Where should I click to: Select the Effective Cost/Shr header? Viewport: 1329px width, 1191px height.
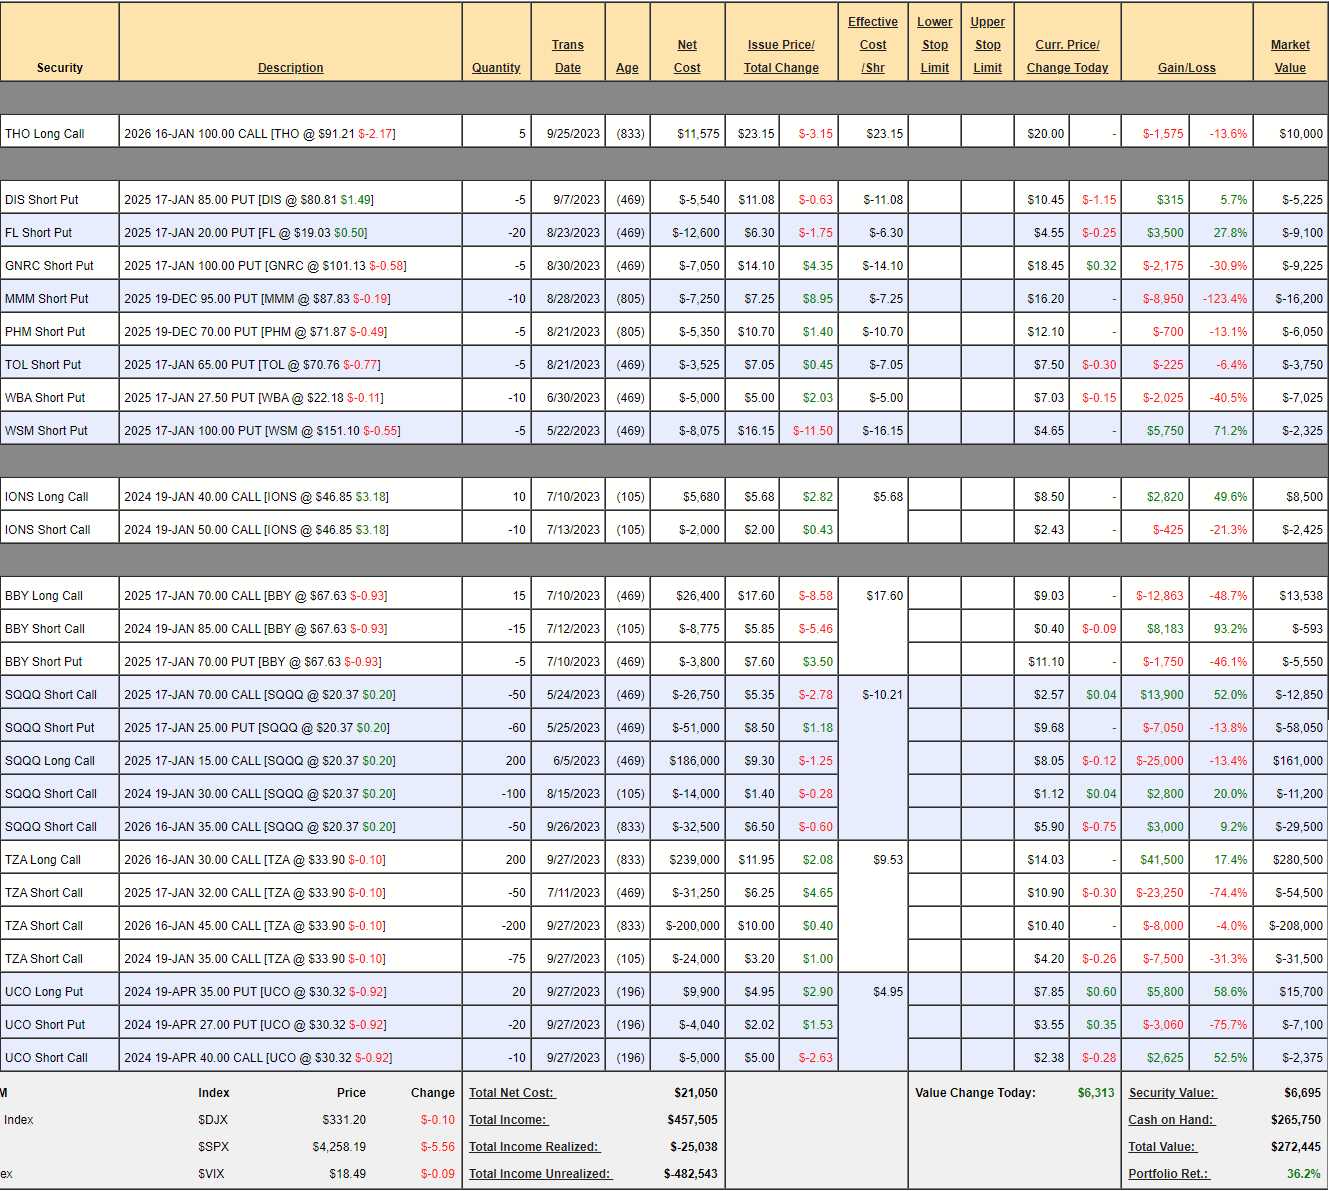872,45
